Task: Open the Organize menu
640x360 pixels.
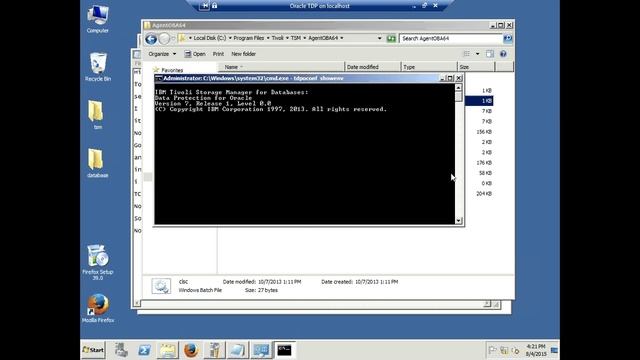Action: 162,54
